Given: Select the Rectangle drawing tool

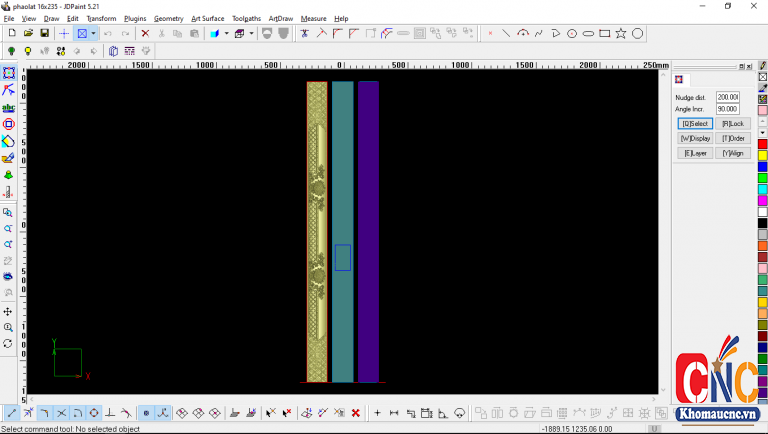Looking at the screenshot, I should (x=604, y=33).
